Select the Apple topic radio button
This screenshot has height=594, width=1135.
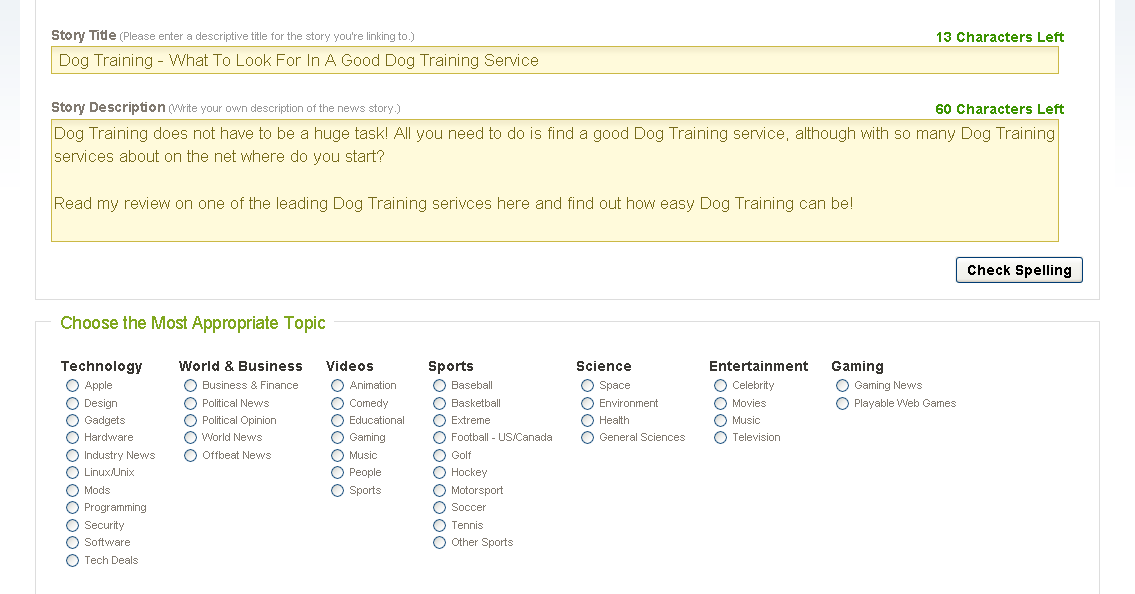click(73, 386)
